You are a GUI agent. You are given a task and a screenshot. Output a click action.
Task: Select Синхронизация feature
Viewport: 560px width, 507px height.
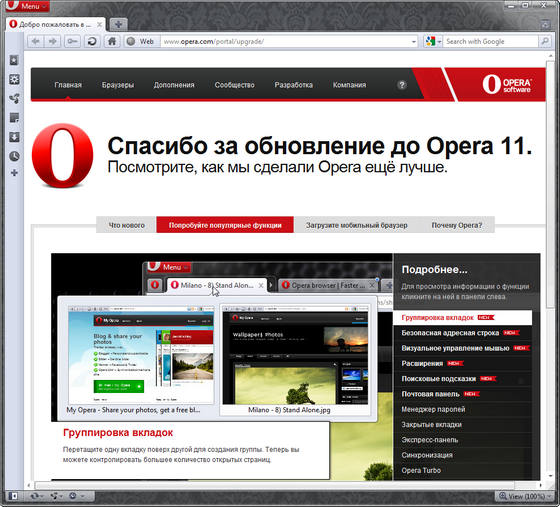(x=462, y=455)
